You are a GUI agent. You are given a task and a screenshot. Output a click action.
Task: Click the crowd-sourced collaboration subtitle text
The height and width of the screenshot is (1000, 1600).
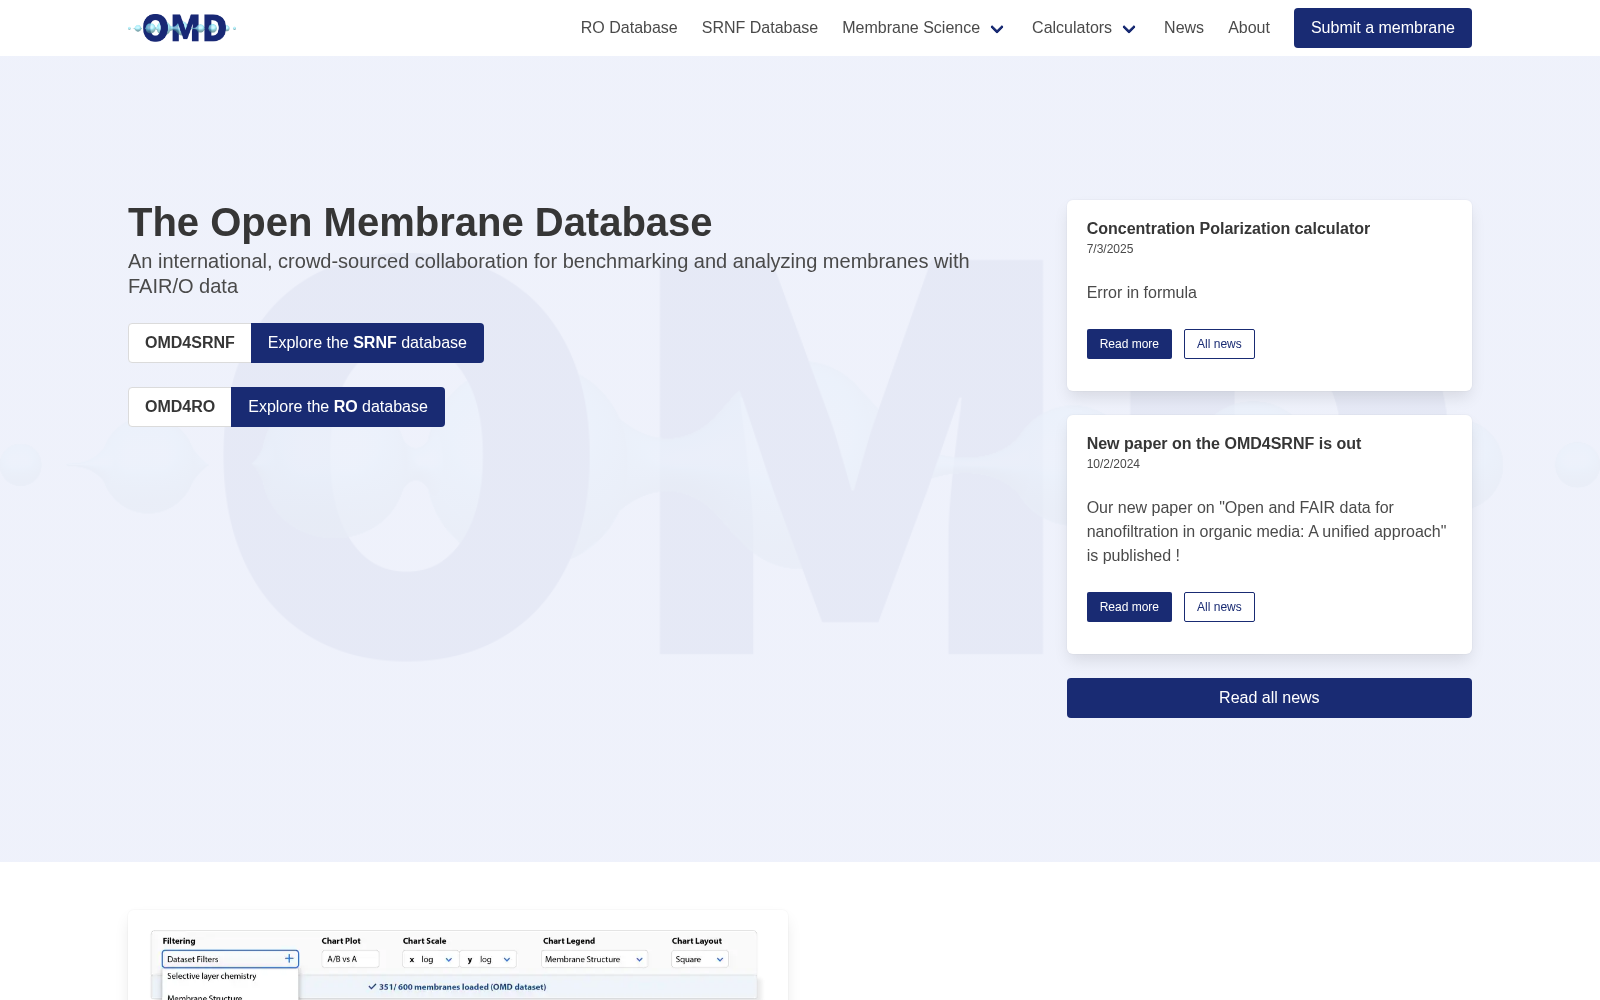tap(549, 274)
